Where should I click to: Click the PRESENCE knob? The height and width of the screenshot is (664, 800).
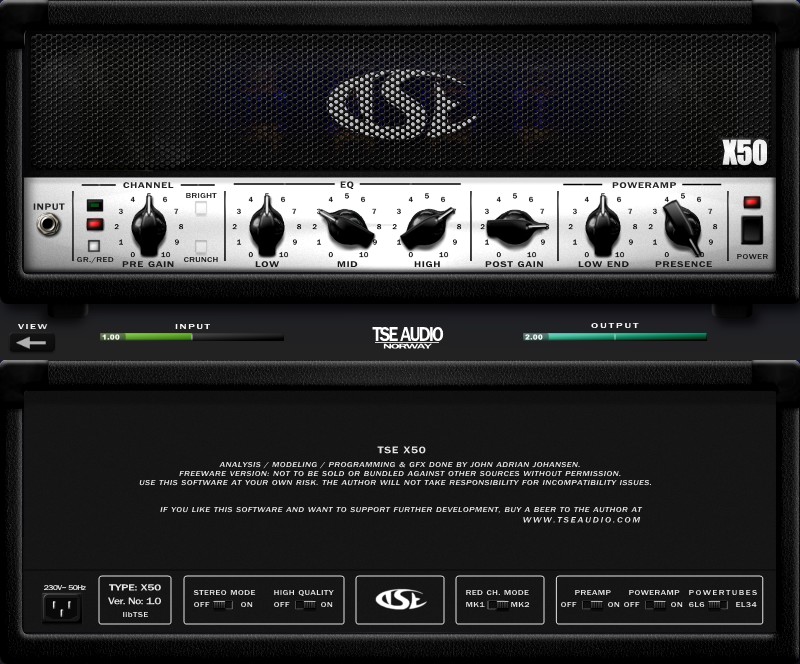pyautogui.click(x=683, y=227)
